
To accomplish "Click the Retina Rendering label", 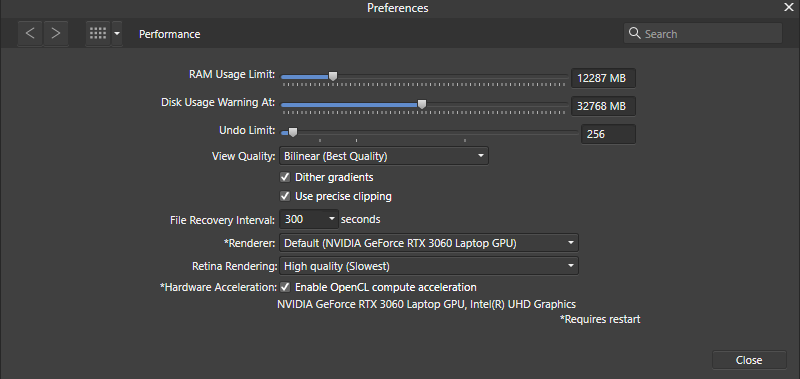I will click(234, 266).
